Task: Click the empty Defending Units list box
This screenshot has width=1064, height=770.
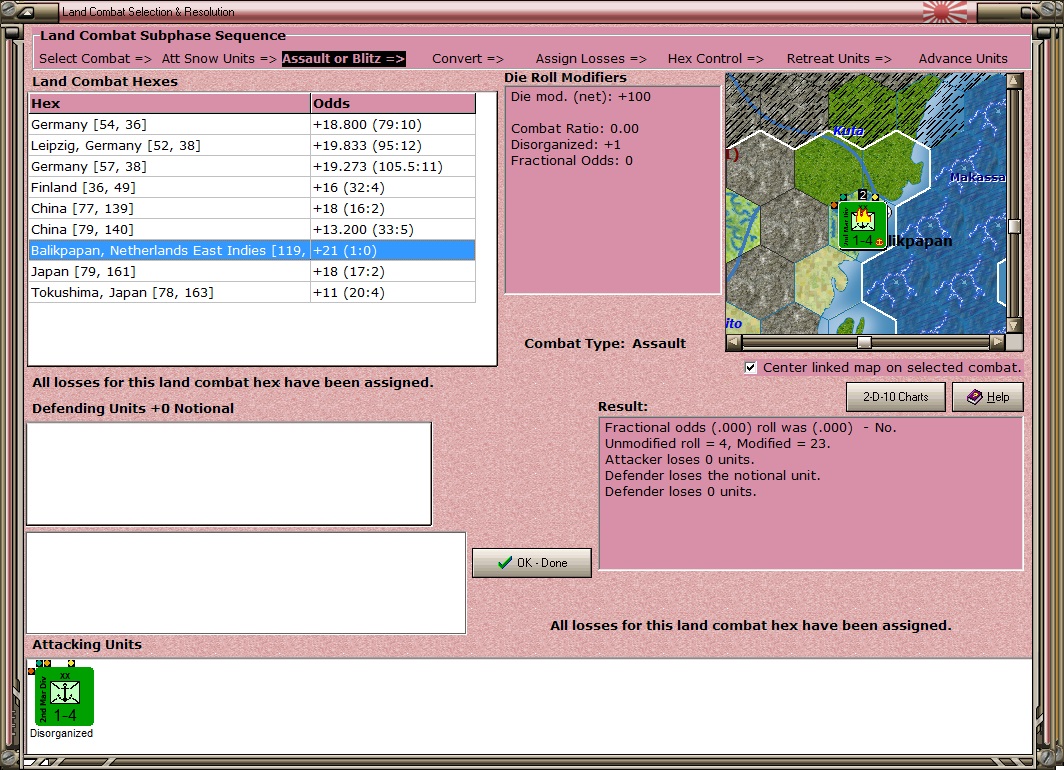Action: point(229,474)
